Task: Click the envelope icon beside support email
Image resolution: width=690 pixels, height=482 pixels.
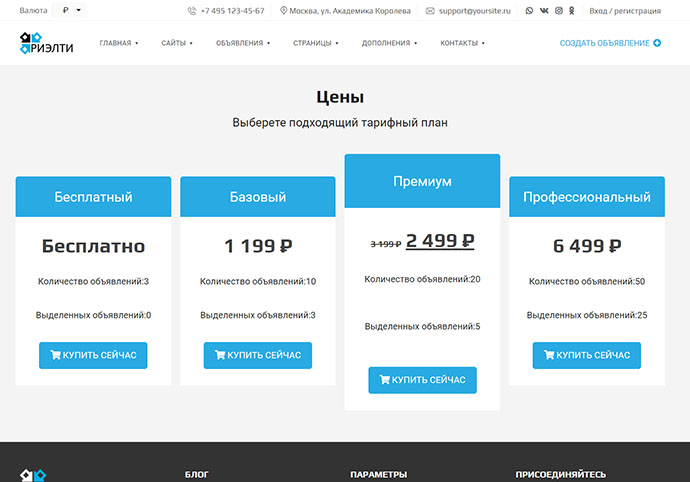Action: [430, 11]
